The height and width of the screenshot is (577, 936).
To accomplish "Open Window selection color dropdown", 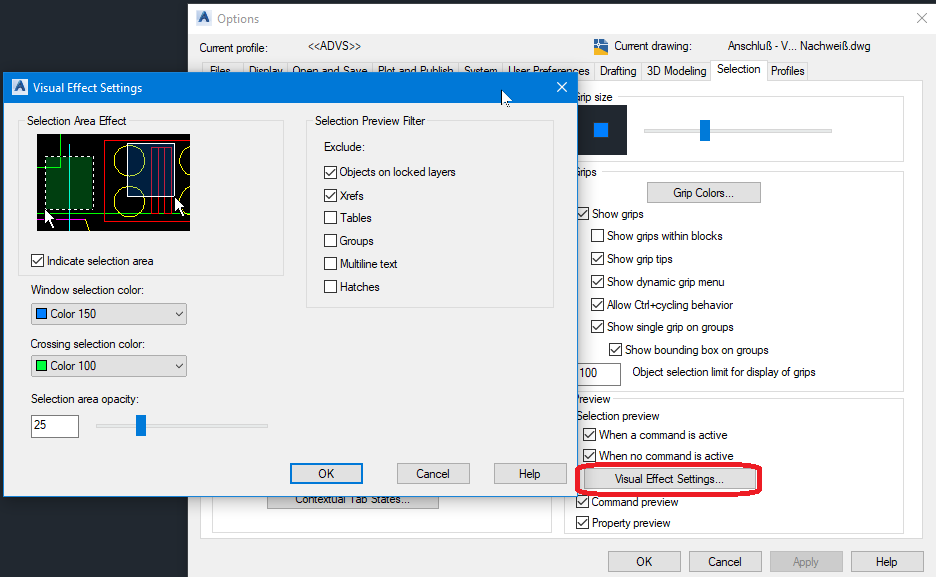I will pos(109,314).
